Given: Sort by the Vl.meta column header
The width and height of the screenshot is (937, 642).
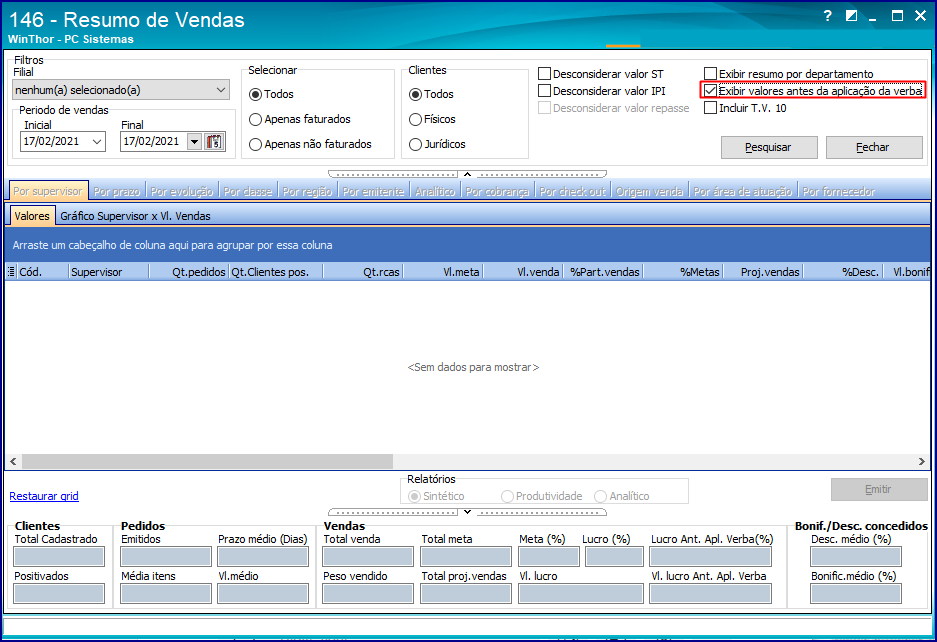Looking at the screenshot, I should [x=443, y=272].
